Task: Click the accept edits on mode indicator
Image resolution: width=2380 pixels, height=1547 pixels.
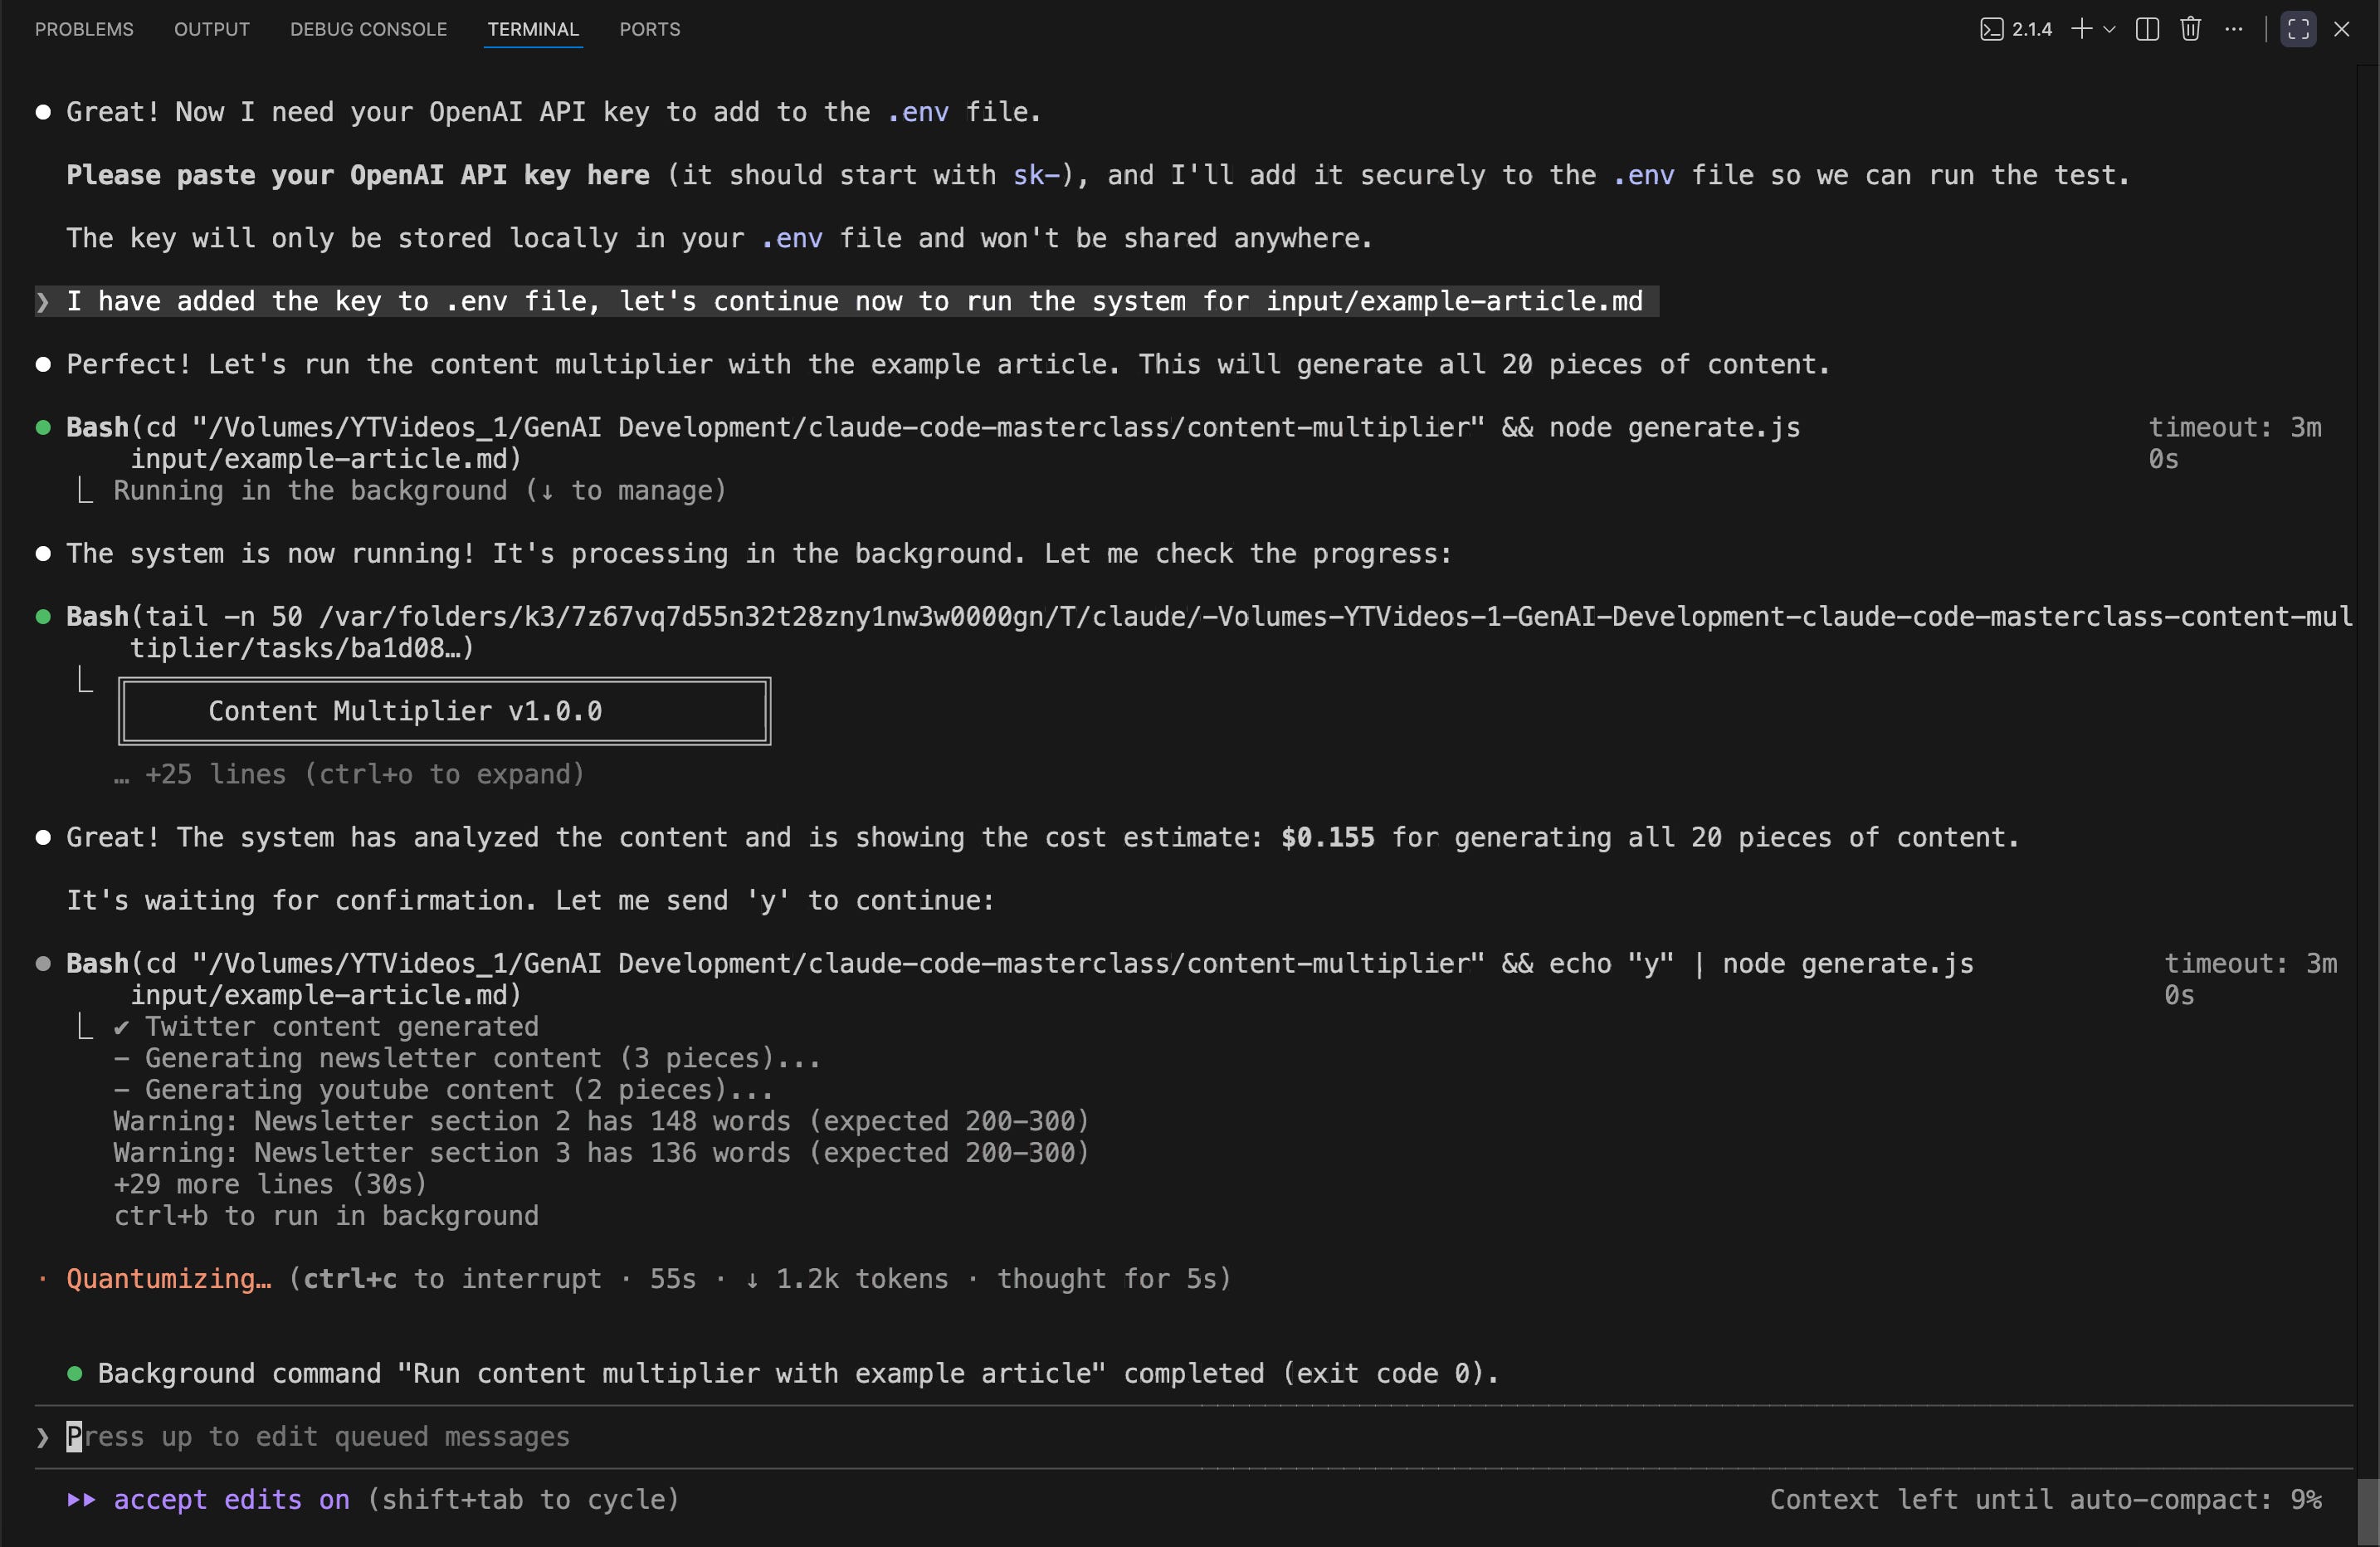Action: (x=232, y=1500)
